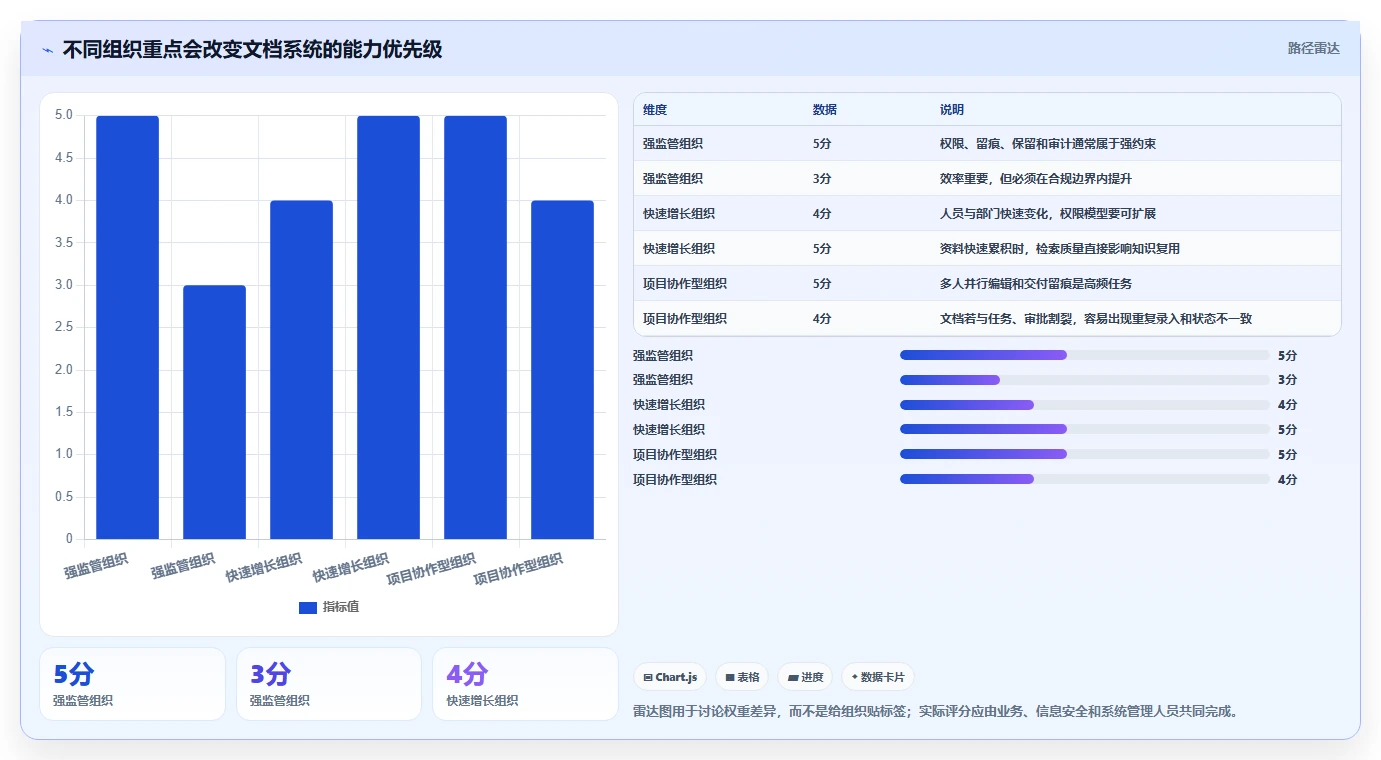
Task: Open the 4分 快速增长组织 data card
Action: coord(525,684)
